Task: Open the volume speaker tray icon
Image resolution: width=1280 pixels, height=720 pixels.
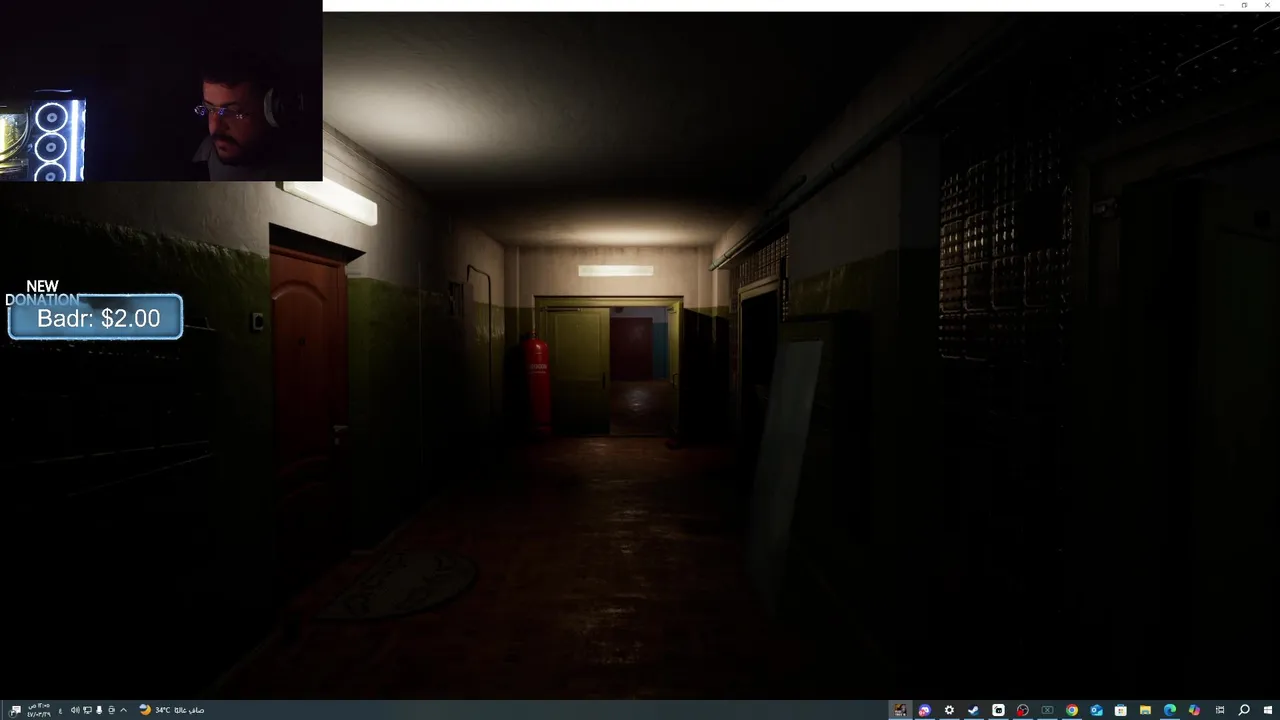Action: 75,710
